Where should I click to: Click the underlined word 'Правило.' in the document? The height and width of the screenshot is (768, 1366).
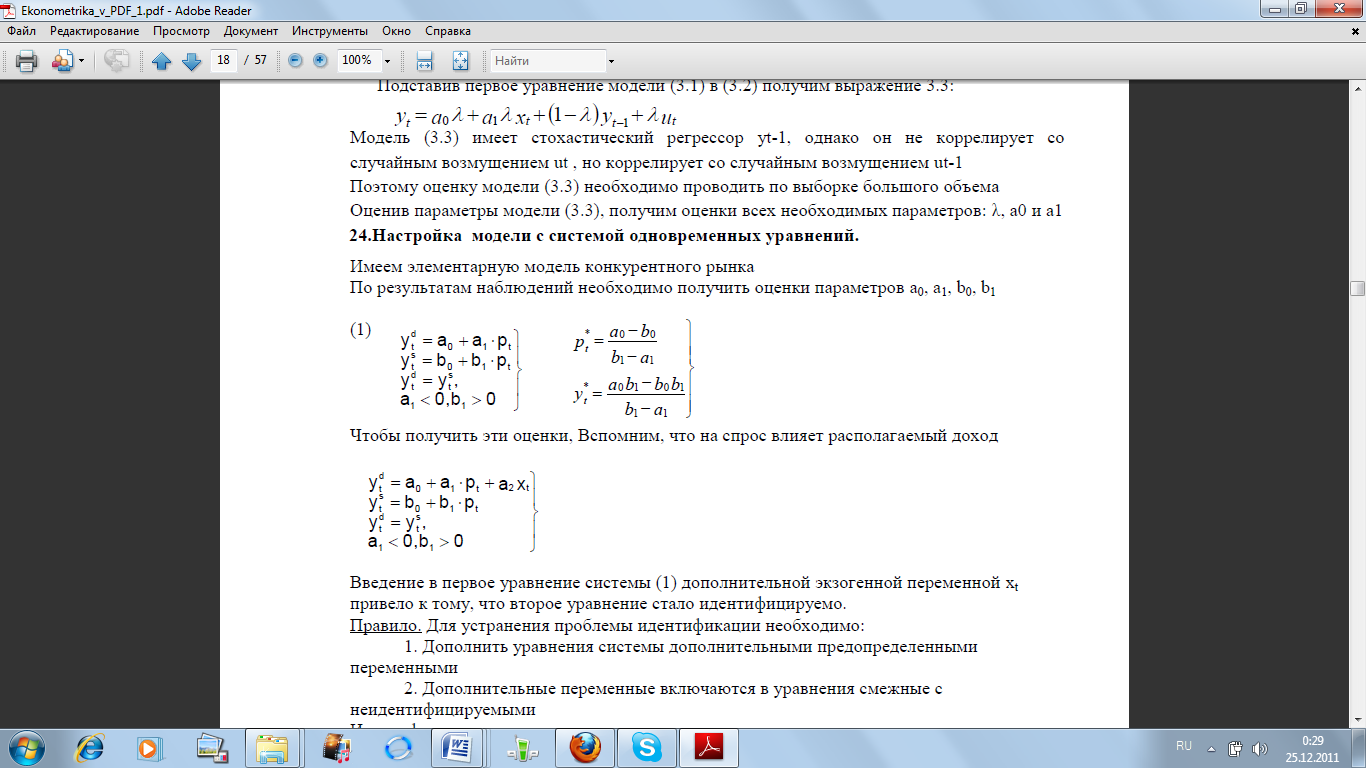[x=385, y=627]
